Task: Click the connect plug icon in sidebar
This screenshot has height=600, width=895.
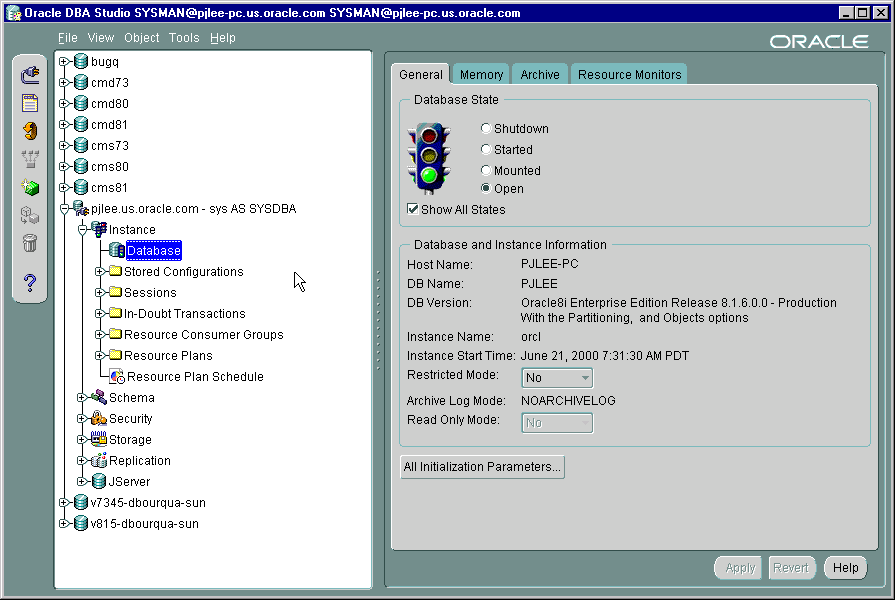Action: point(30,75)
